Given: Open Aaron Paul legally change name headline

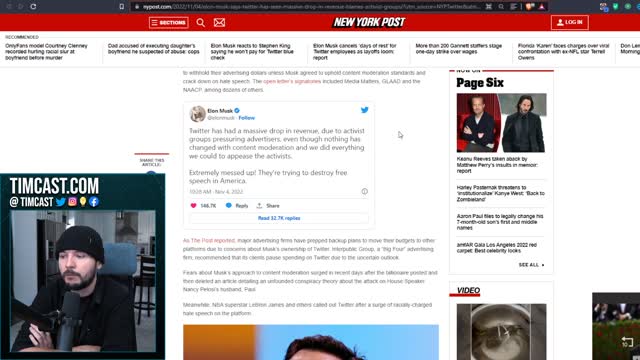Looking at the screenshot, I should [500, 222].
